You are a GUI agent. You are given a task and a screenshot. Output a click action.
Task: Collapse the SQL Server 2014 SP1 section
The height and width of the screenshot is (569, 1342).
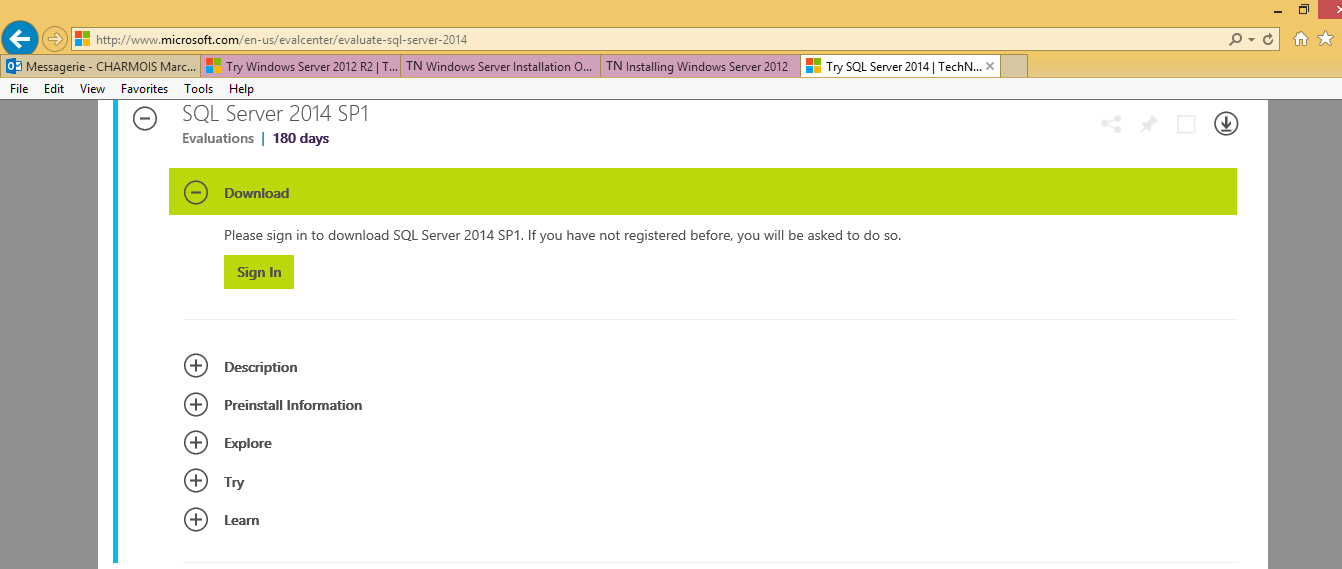tap(145, 119)
